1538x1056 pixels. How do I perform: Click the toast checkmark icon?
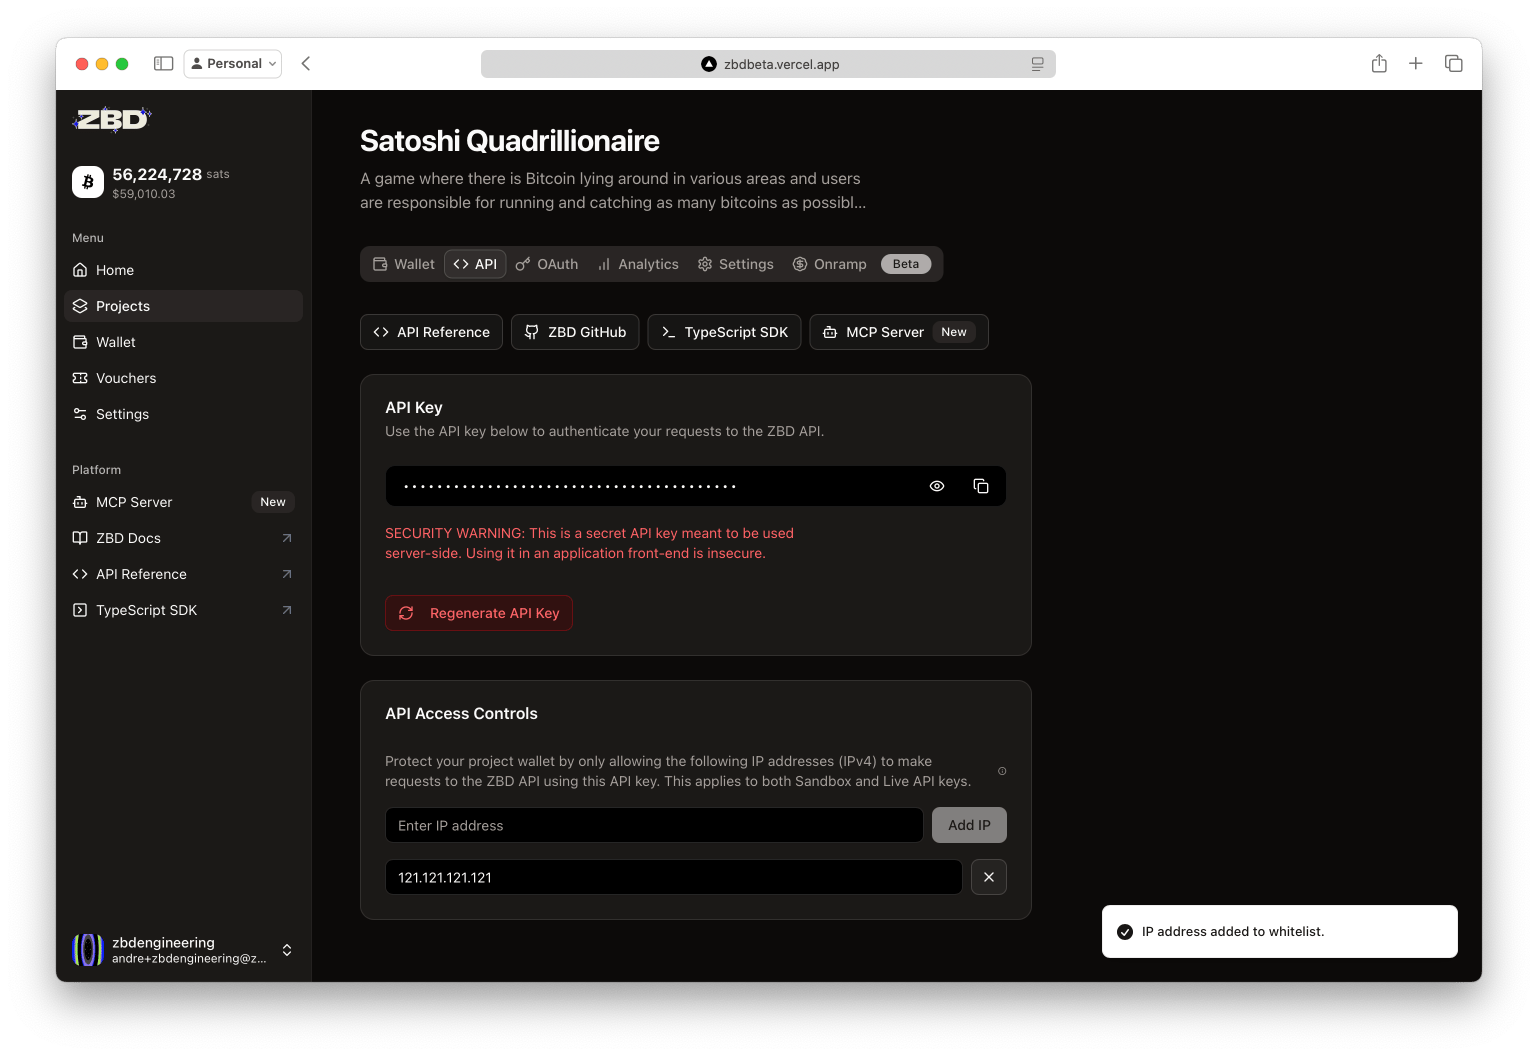click(x=1125, y=932)
